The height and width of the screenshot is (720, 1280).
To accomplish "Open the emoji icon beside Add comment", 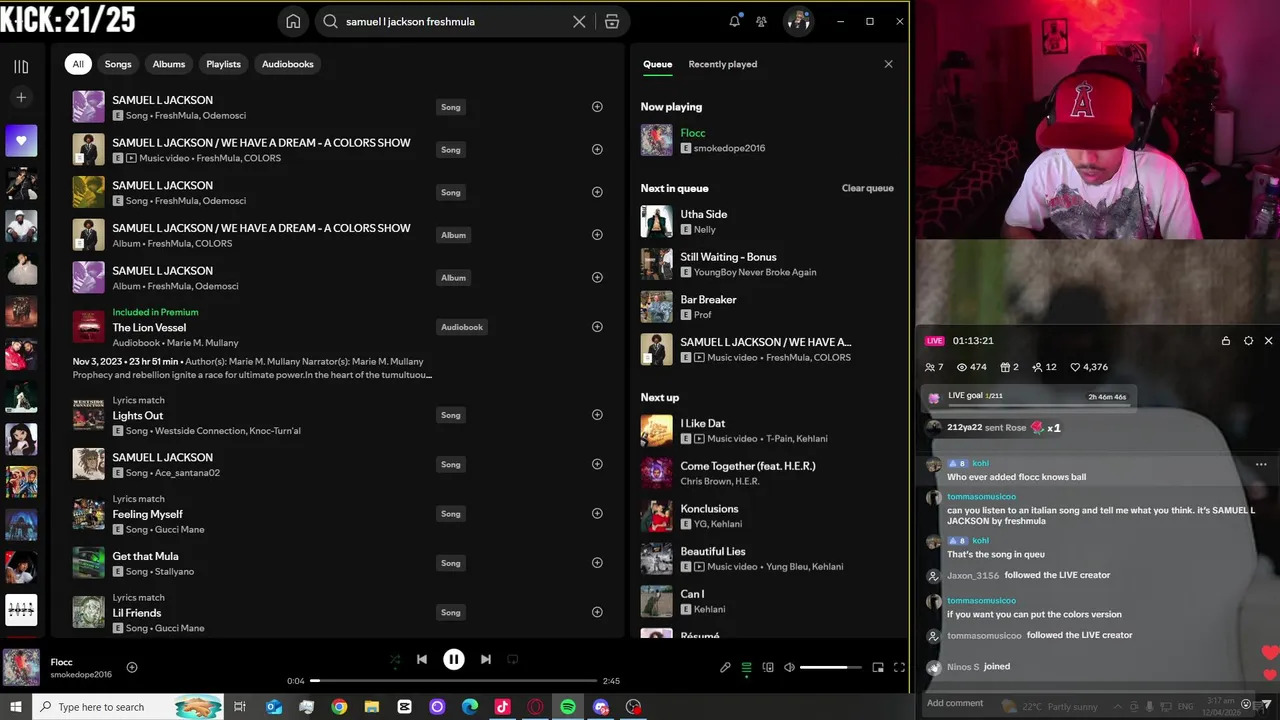I will [1246, 704].
